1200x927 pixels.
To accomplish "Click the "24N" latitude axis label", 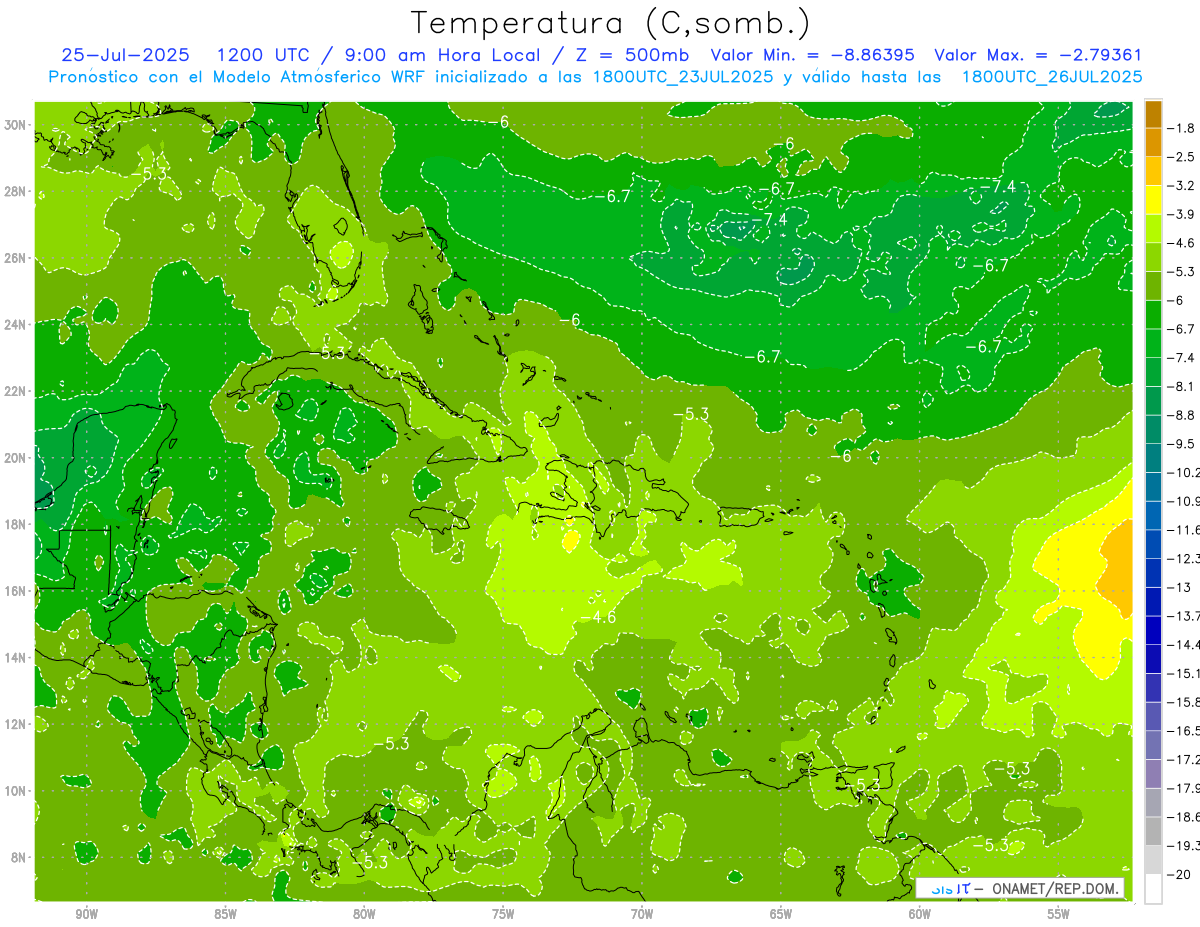I will 15,325.
